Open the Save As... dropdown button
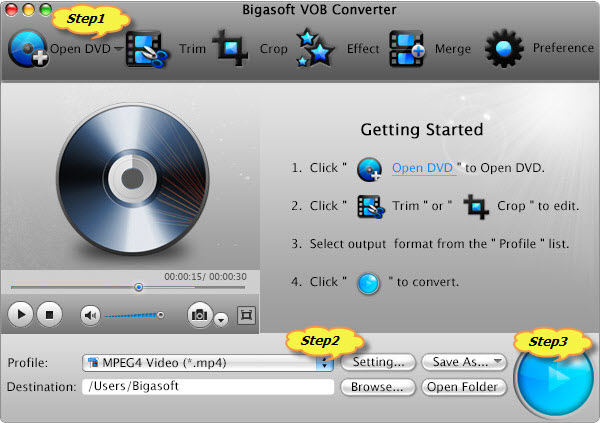Screen dimensions: 600x423 [x=464, y=362]
